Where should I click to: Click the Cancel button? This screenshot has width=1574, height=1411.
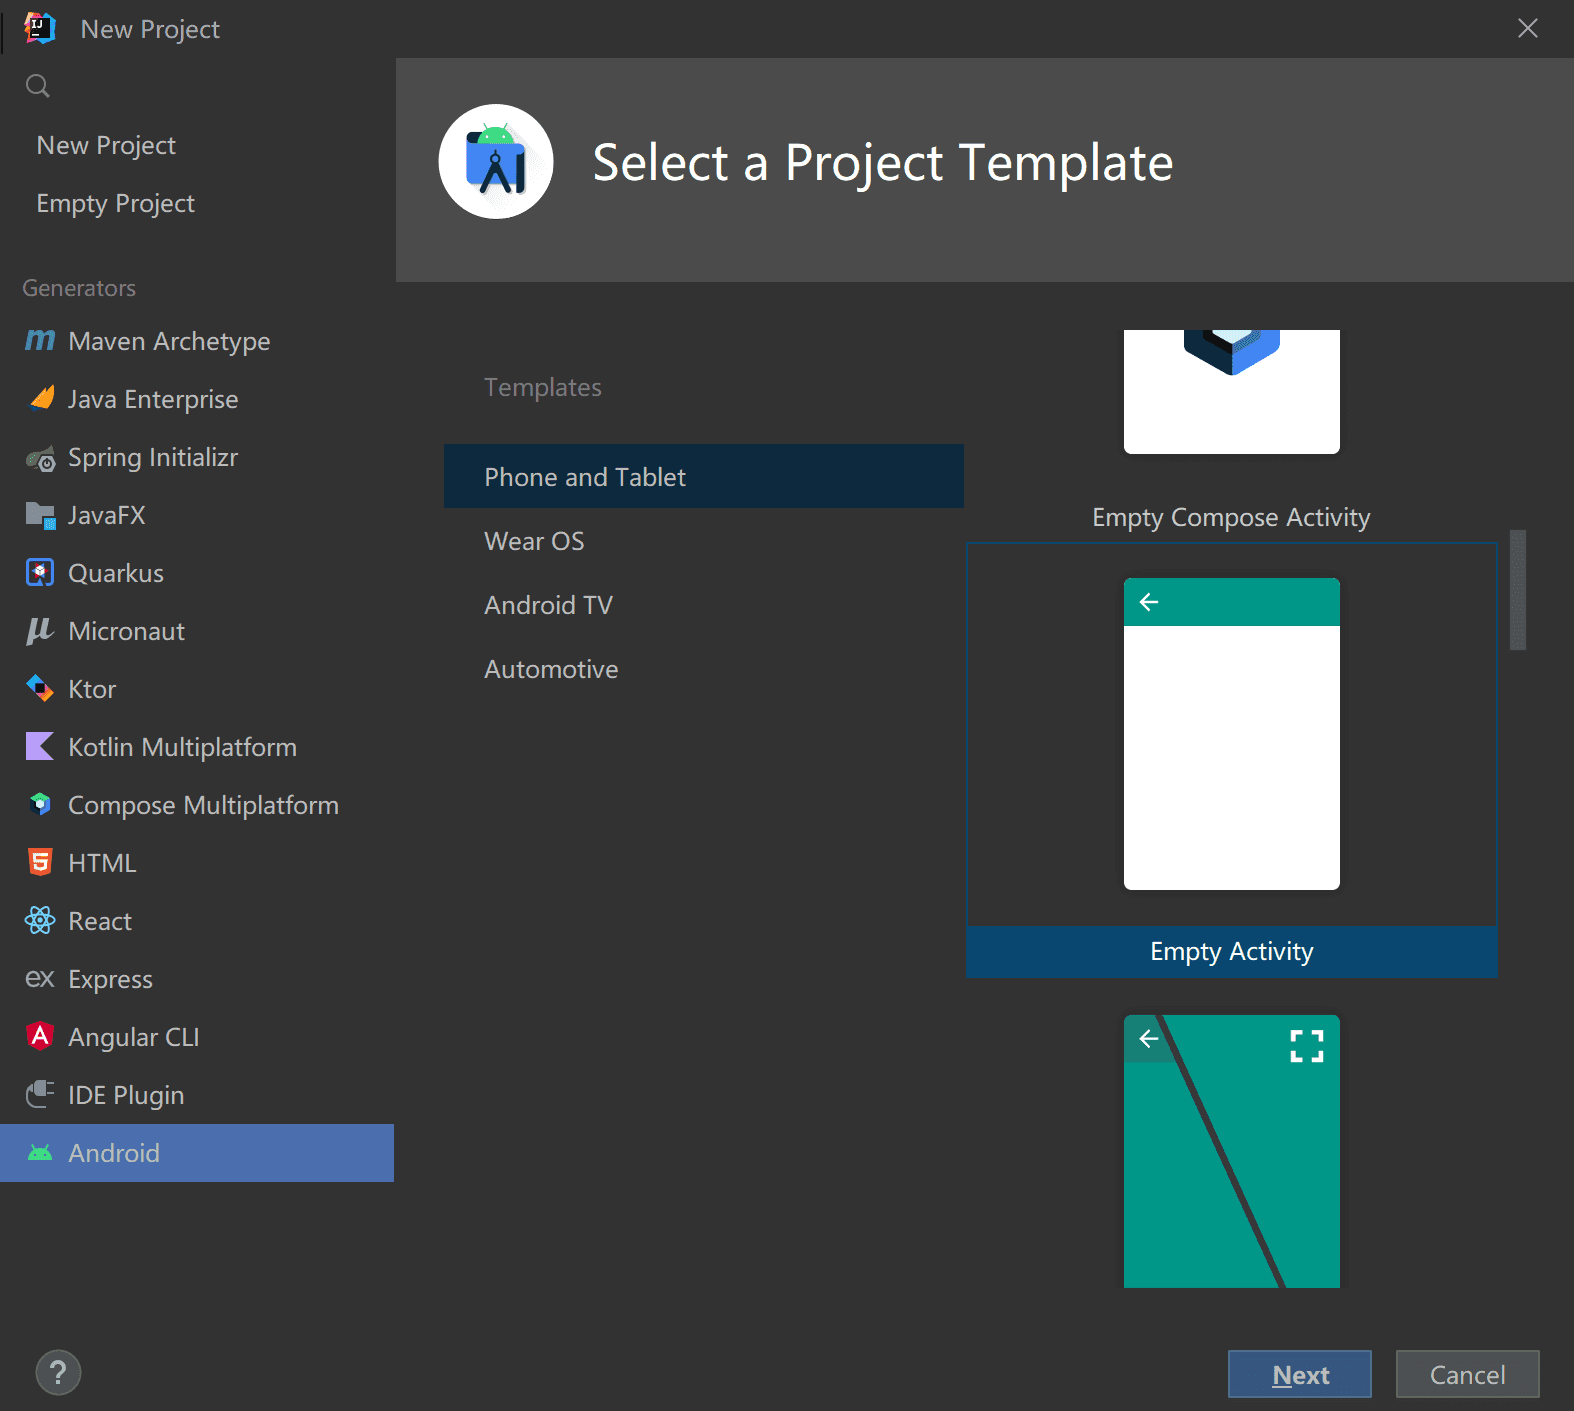click(1467, 1374)
